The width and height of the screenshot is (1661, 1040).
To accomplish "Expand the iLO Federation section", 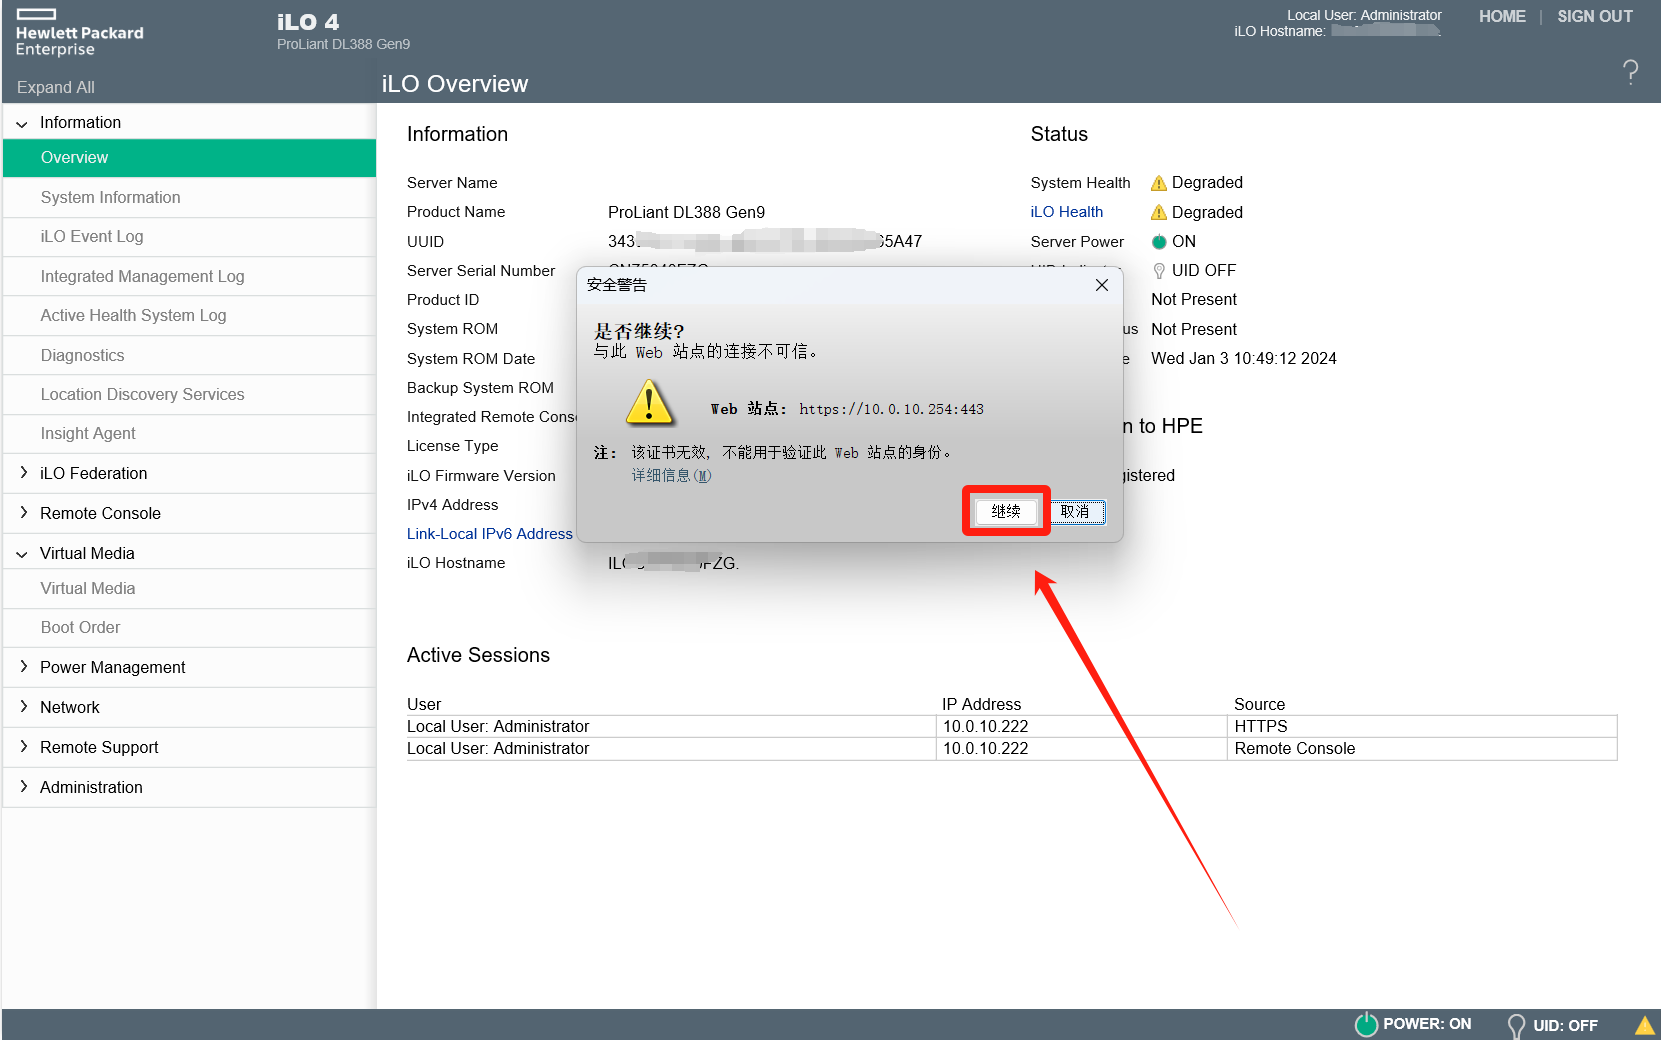I will tap(22, 473).
